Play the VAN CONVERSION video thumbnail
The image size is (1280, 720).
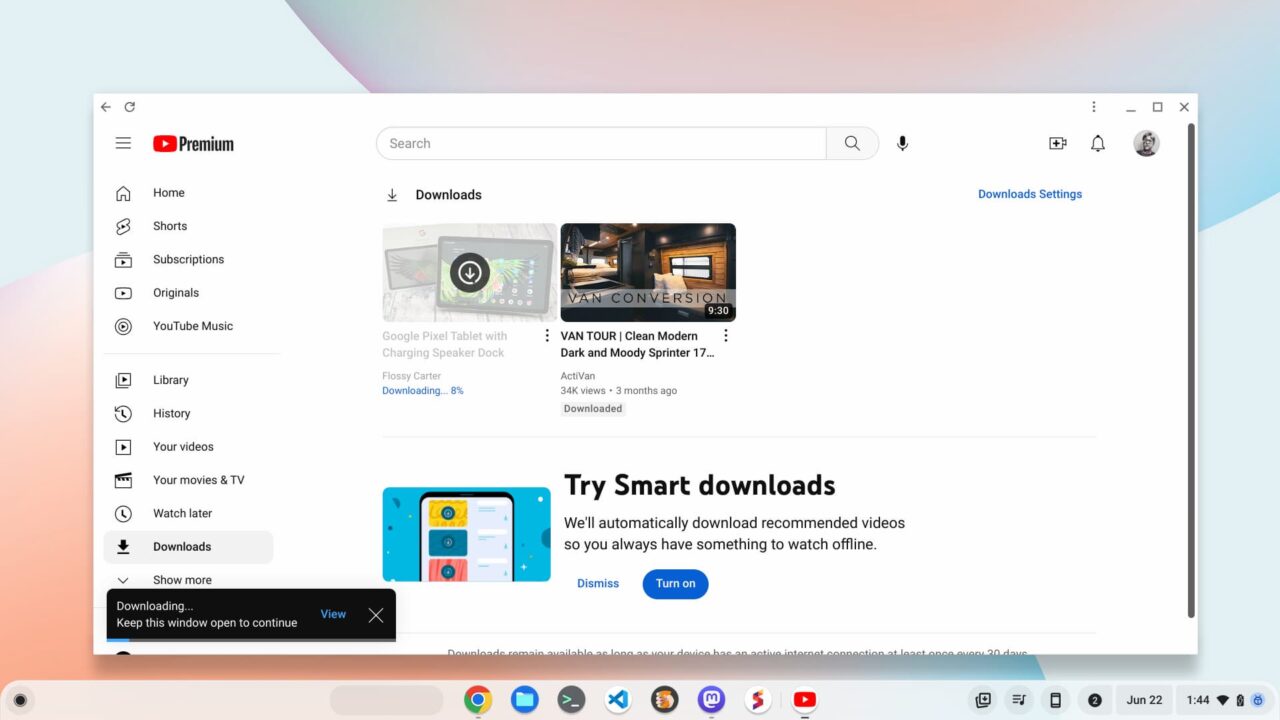[648, 272]
